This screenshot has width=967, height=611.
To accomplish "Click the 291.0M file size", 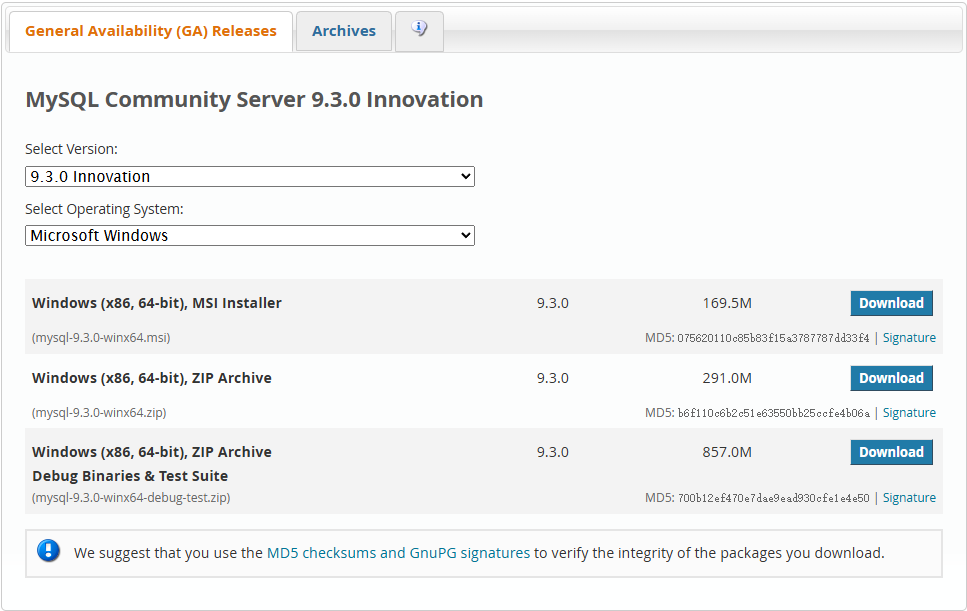I will tap(727, 378).
